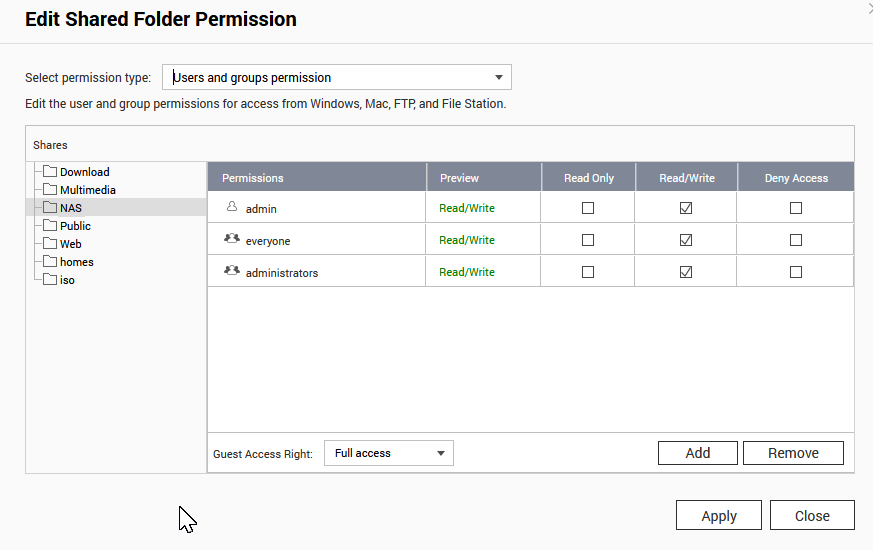
Task: Uncheck Read/Write for everyone
Action: coord(686,240)
